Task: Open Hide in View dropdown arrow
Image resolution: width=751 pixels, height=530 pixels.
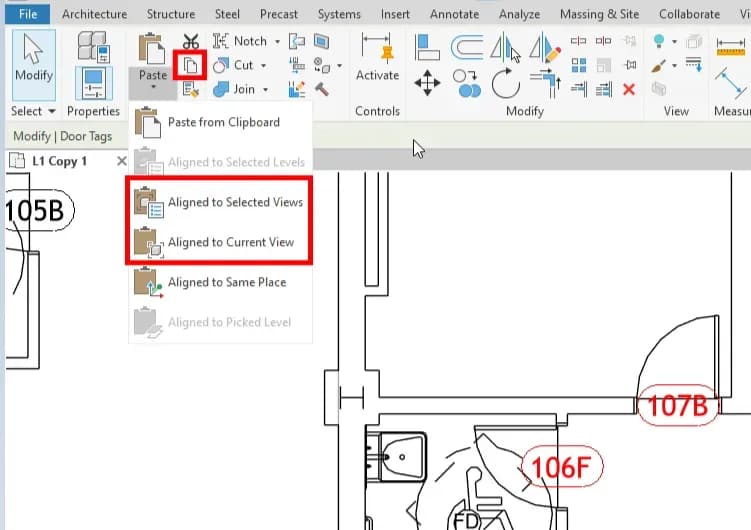Action: coord(674,42)
